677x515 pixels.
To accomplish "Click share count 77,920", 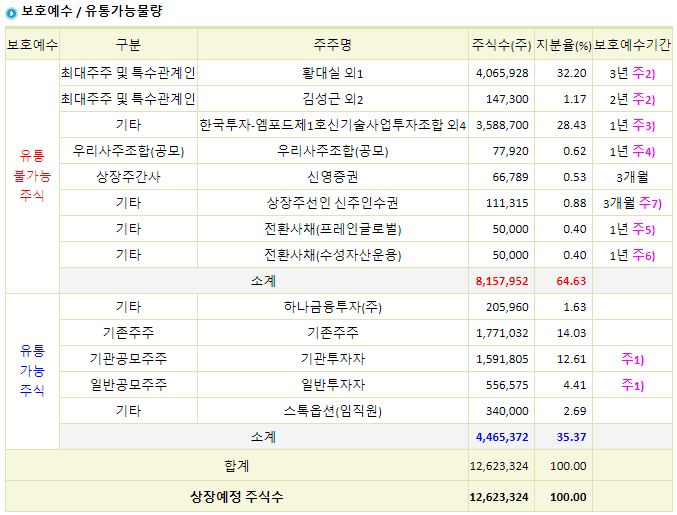I will click(x=510, y=151).
